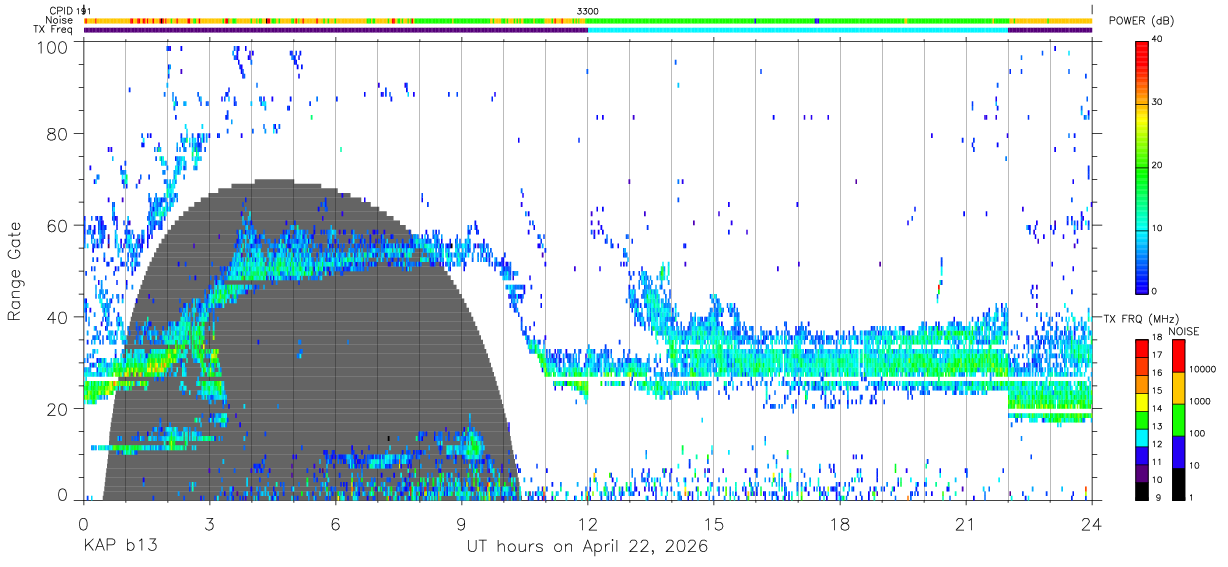This screenshot has width=1228, height=567.
Task: Click the red segment of TX FRQ colorbar
Action: [1141, 347]
